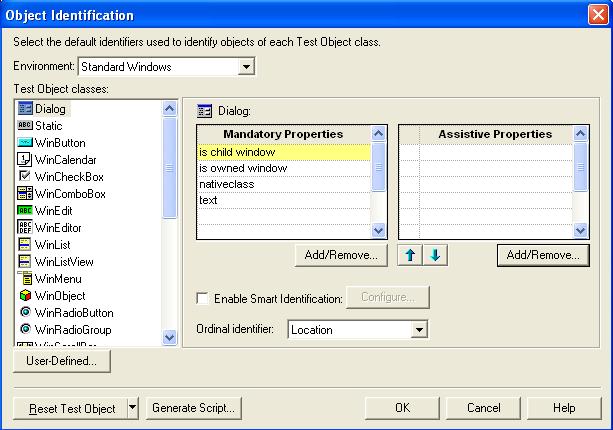613x430 pixels.
Task: Click the Test Object classes scrollbar thumb
Action: coord(169,168)
